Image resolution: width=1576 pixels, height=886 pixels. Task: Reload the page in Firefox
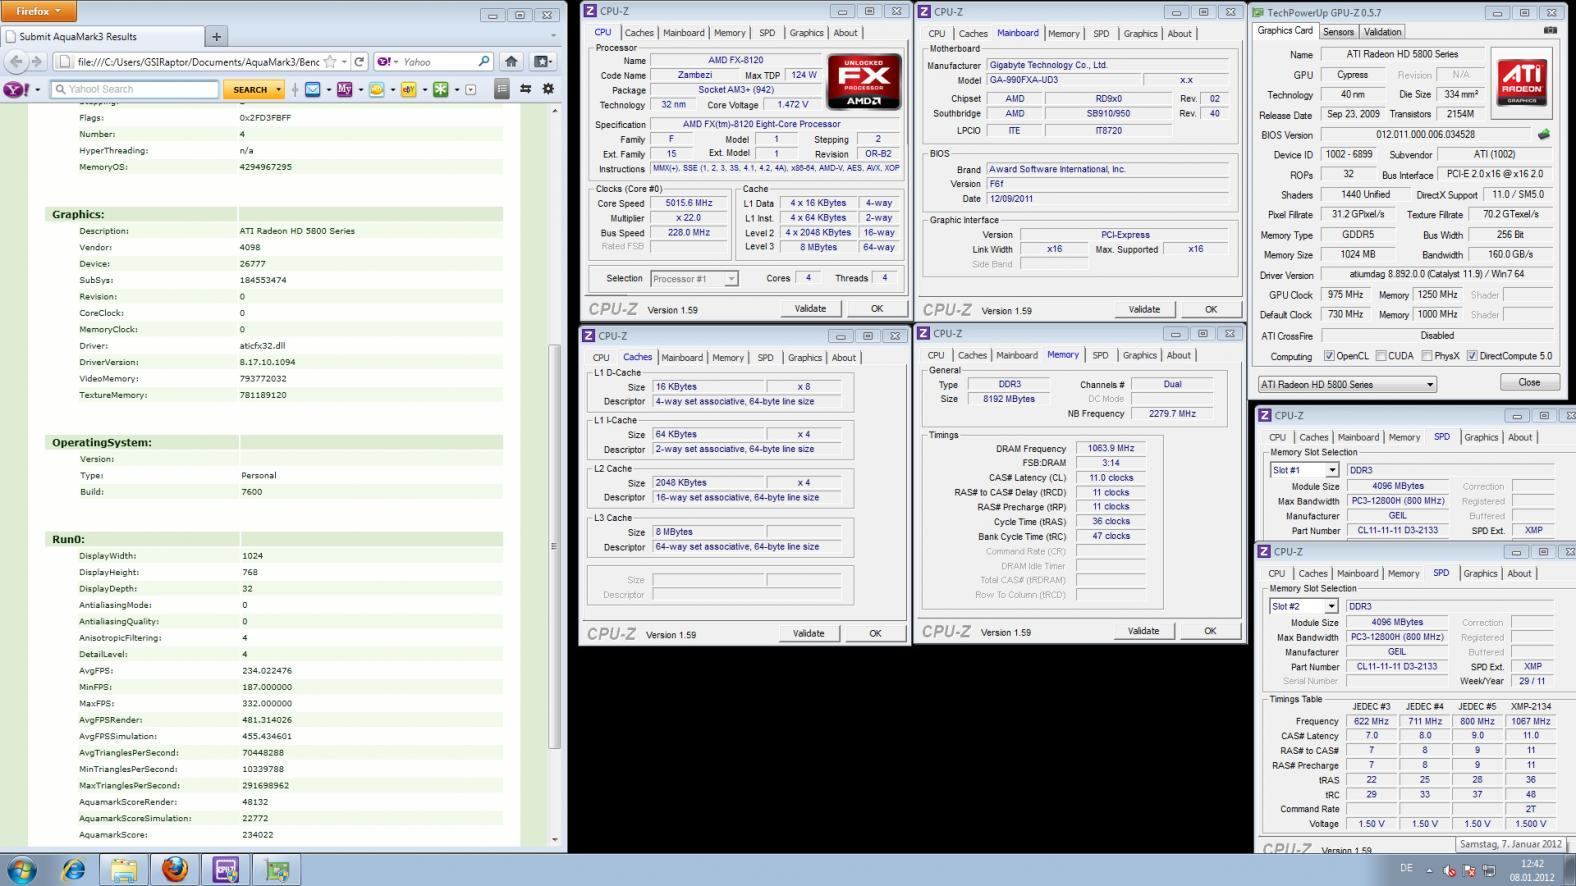coord(359,61)
